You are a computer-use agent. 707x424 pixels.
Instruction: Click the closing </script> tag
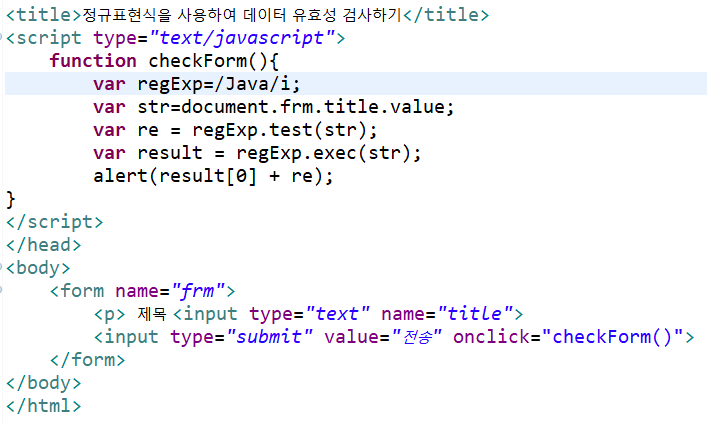(55, 222)
